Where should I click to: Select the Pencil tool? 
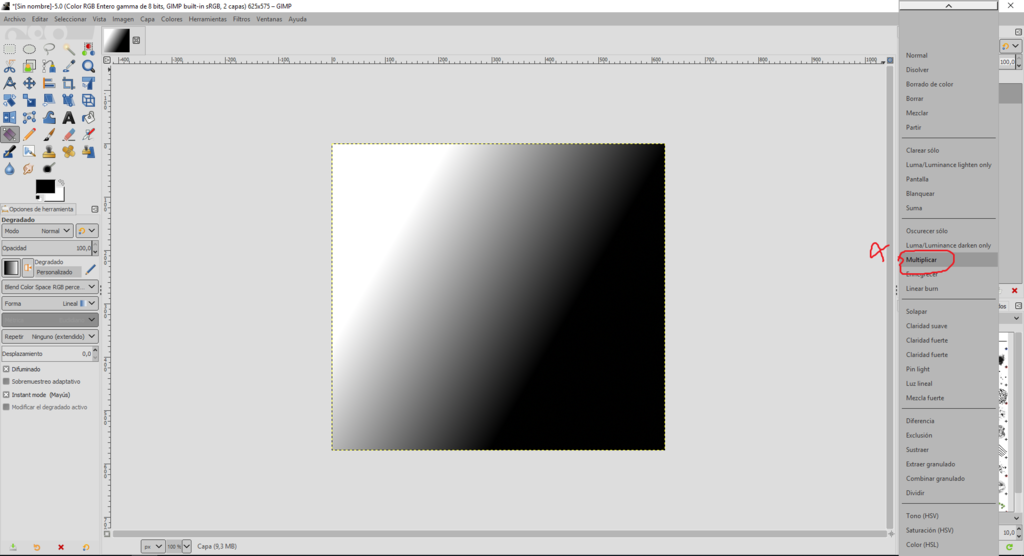coord(29,134)
